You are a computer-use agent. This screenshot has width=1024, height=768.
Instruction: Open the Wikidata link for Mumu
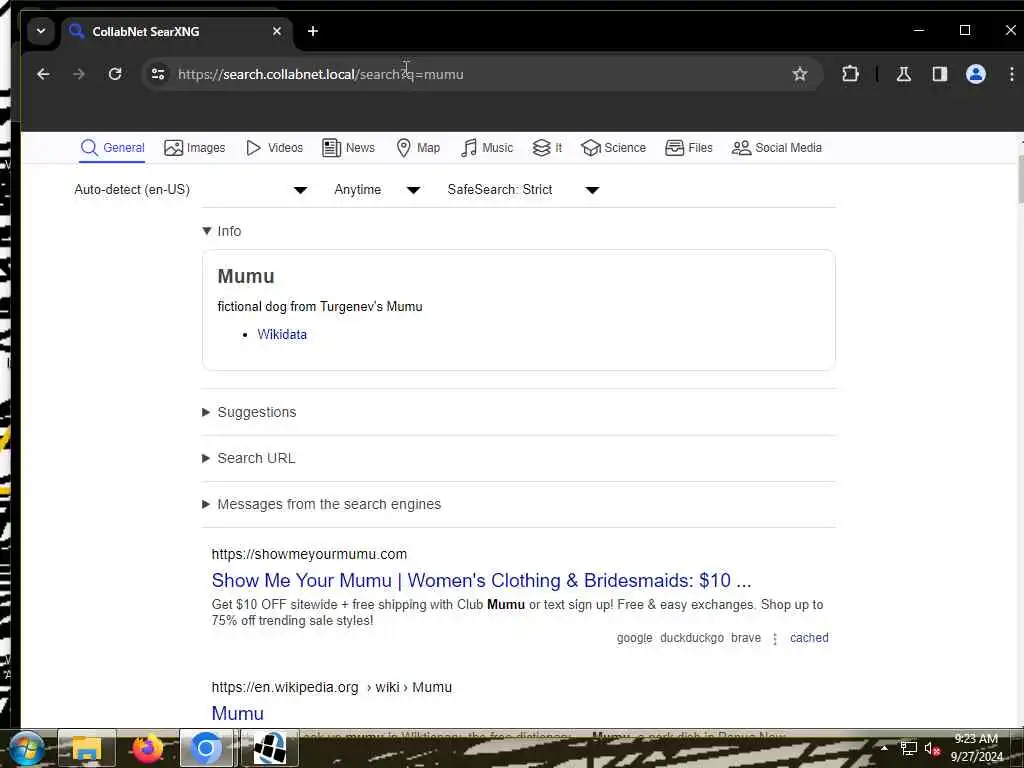281,334
